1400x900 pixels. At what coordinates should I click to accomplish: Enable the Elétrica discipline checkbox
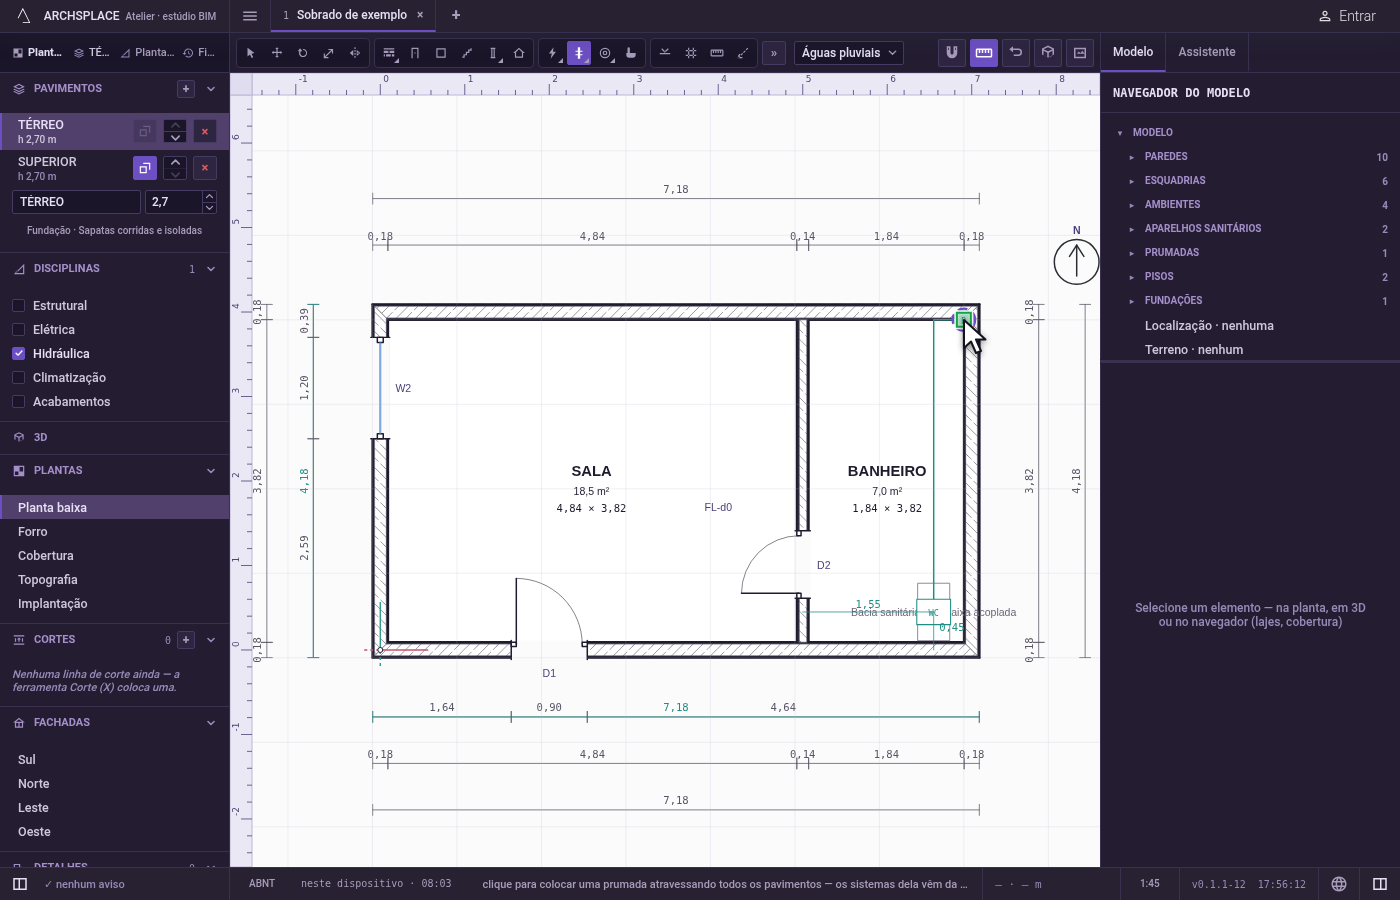point(18,330)
